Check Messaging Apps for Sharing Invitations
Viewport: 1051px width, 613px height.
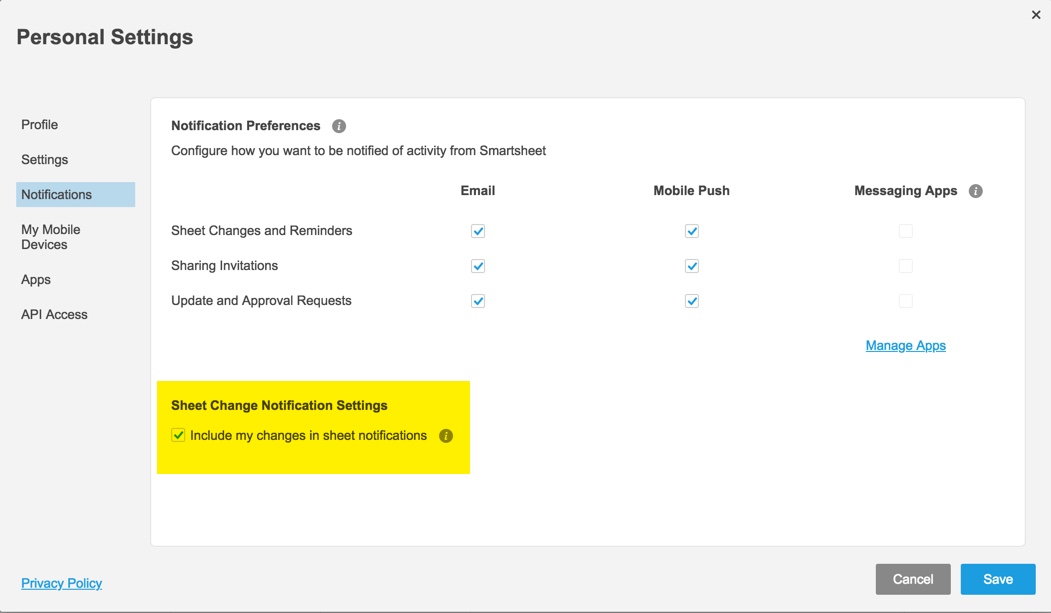905,265
